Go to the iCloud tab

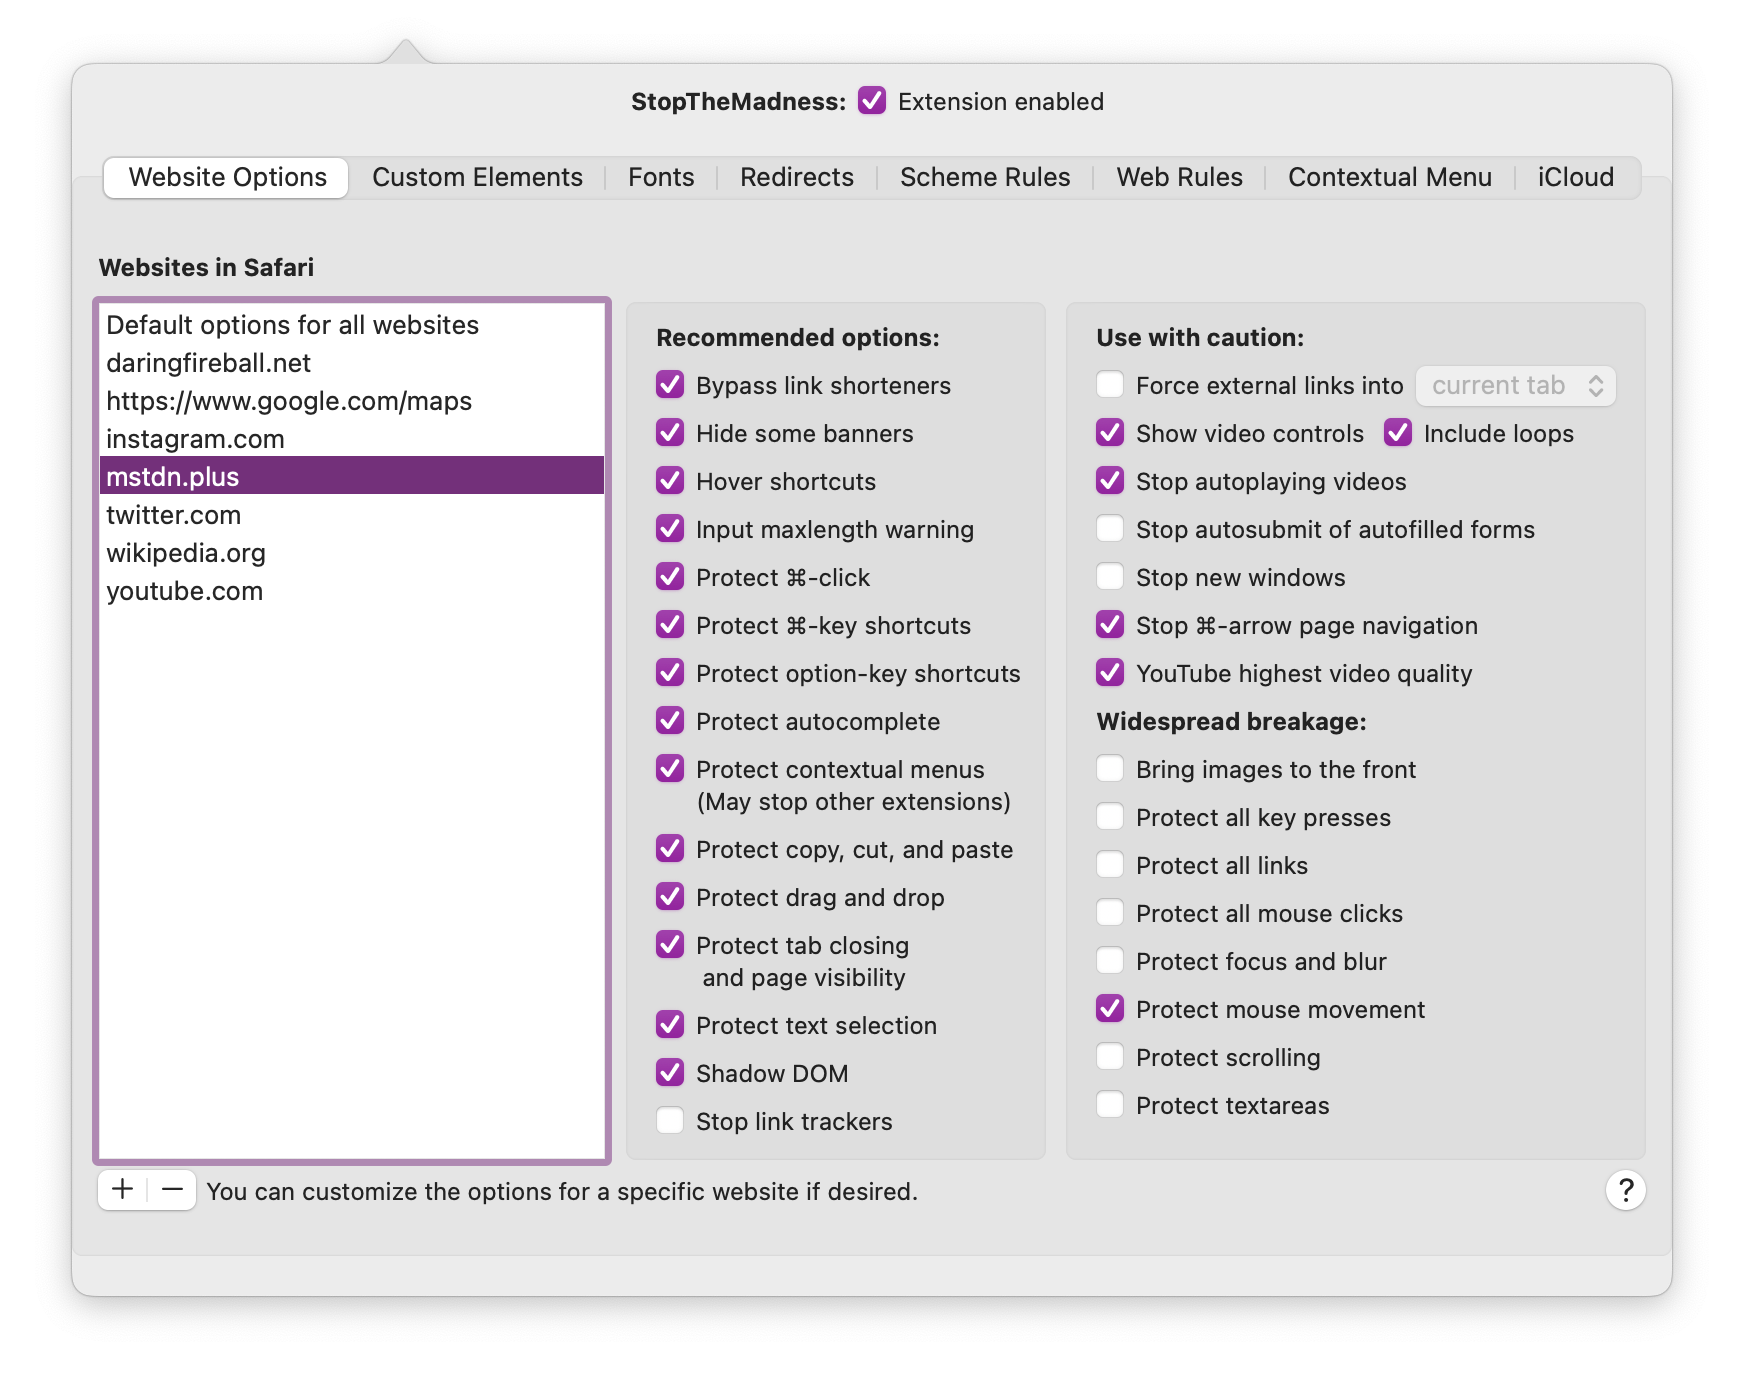(1575, 177)
